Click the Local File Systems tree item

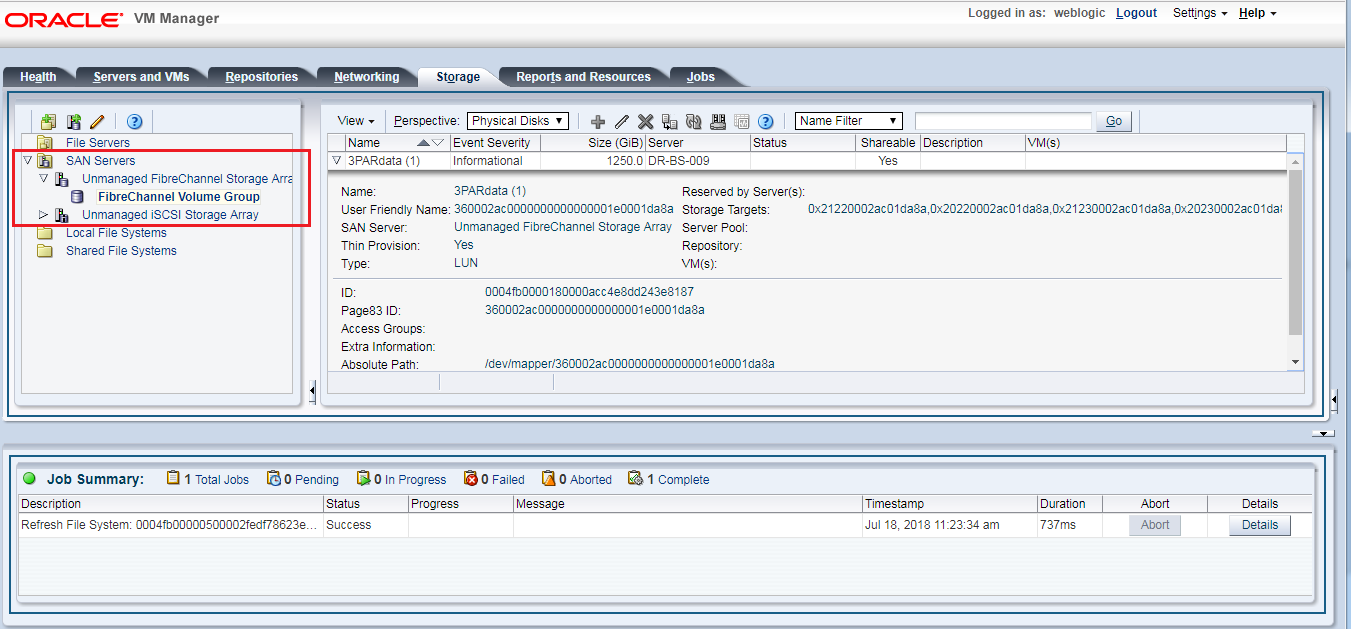116,233
